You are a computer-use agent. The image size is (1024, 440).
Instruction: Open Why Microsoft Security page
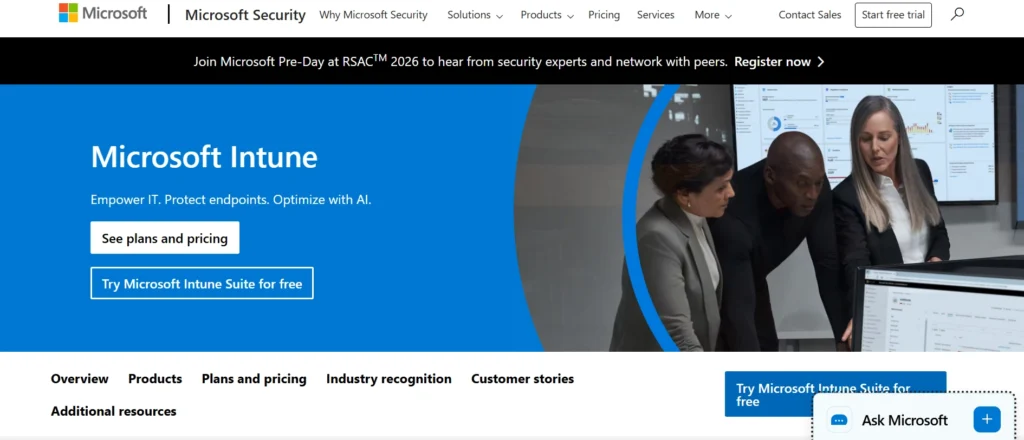(x=373, y=15)
